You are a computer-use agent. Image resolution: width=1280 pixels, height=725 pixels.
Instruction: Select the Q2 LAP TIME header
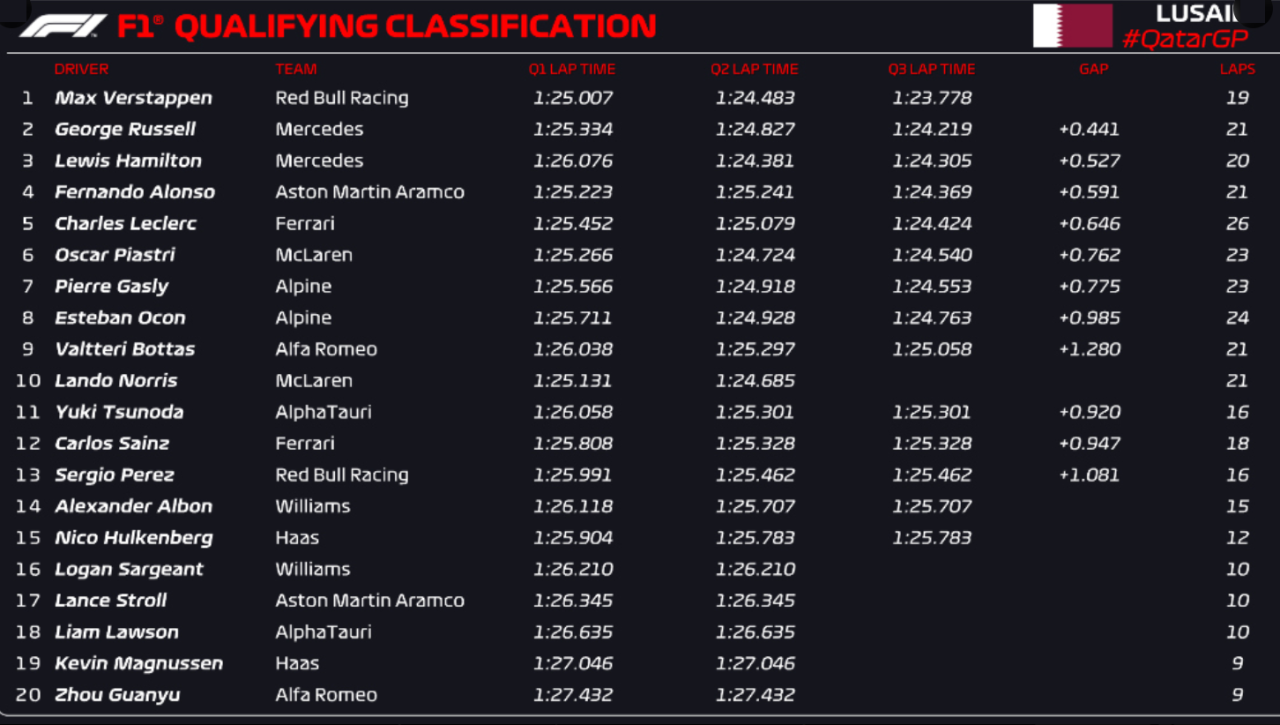[x=754, y=69]
